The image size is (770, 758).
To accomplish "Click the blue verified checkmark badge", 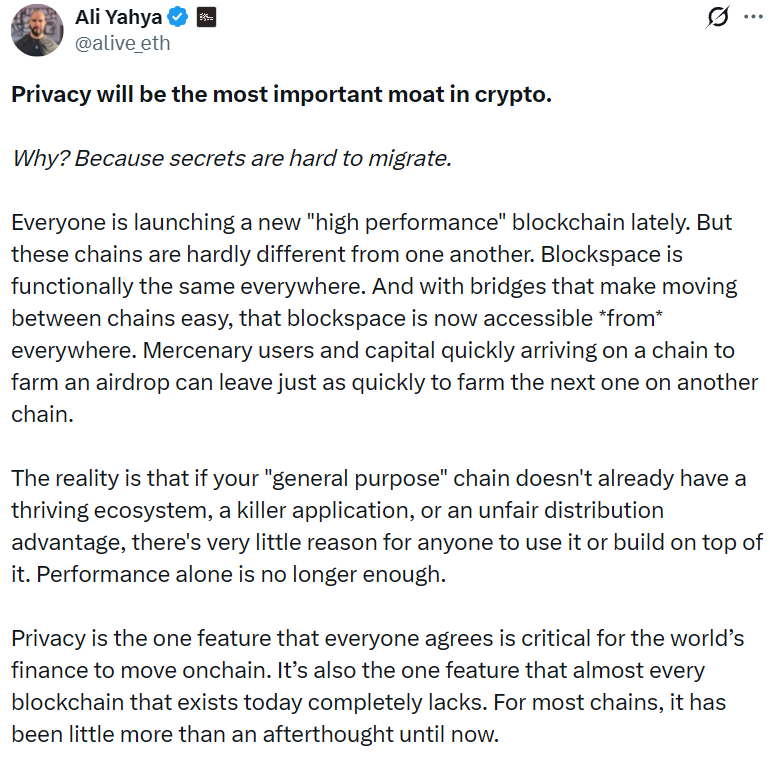I will tap(177, 18).
